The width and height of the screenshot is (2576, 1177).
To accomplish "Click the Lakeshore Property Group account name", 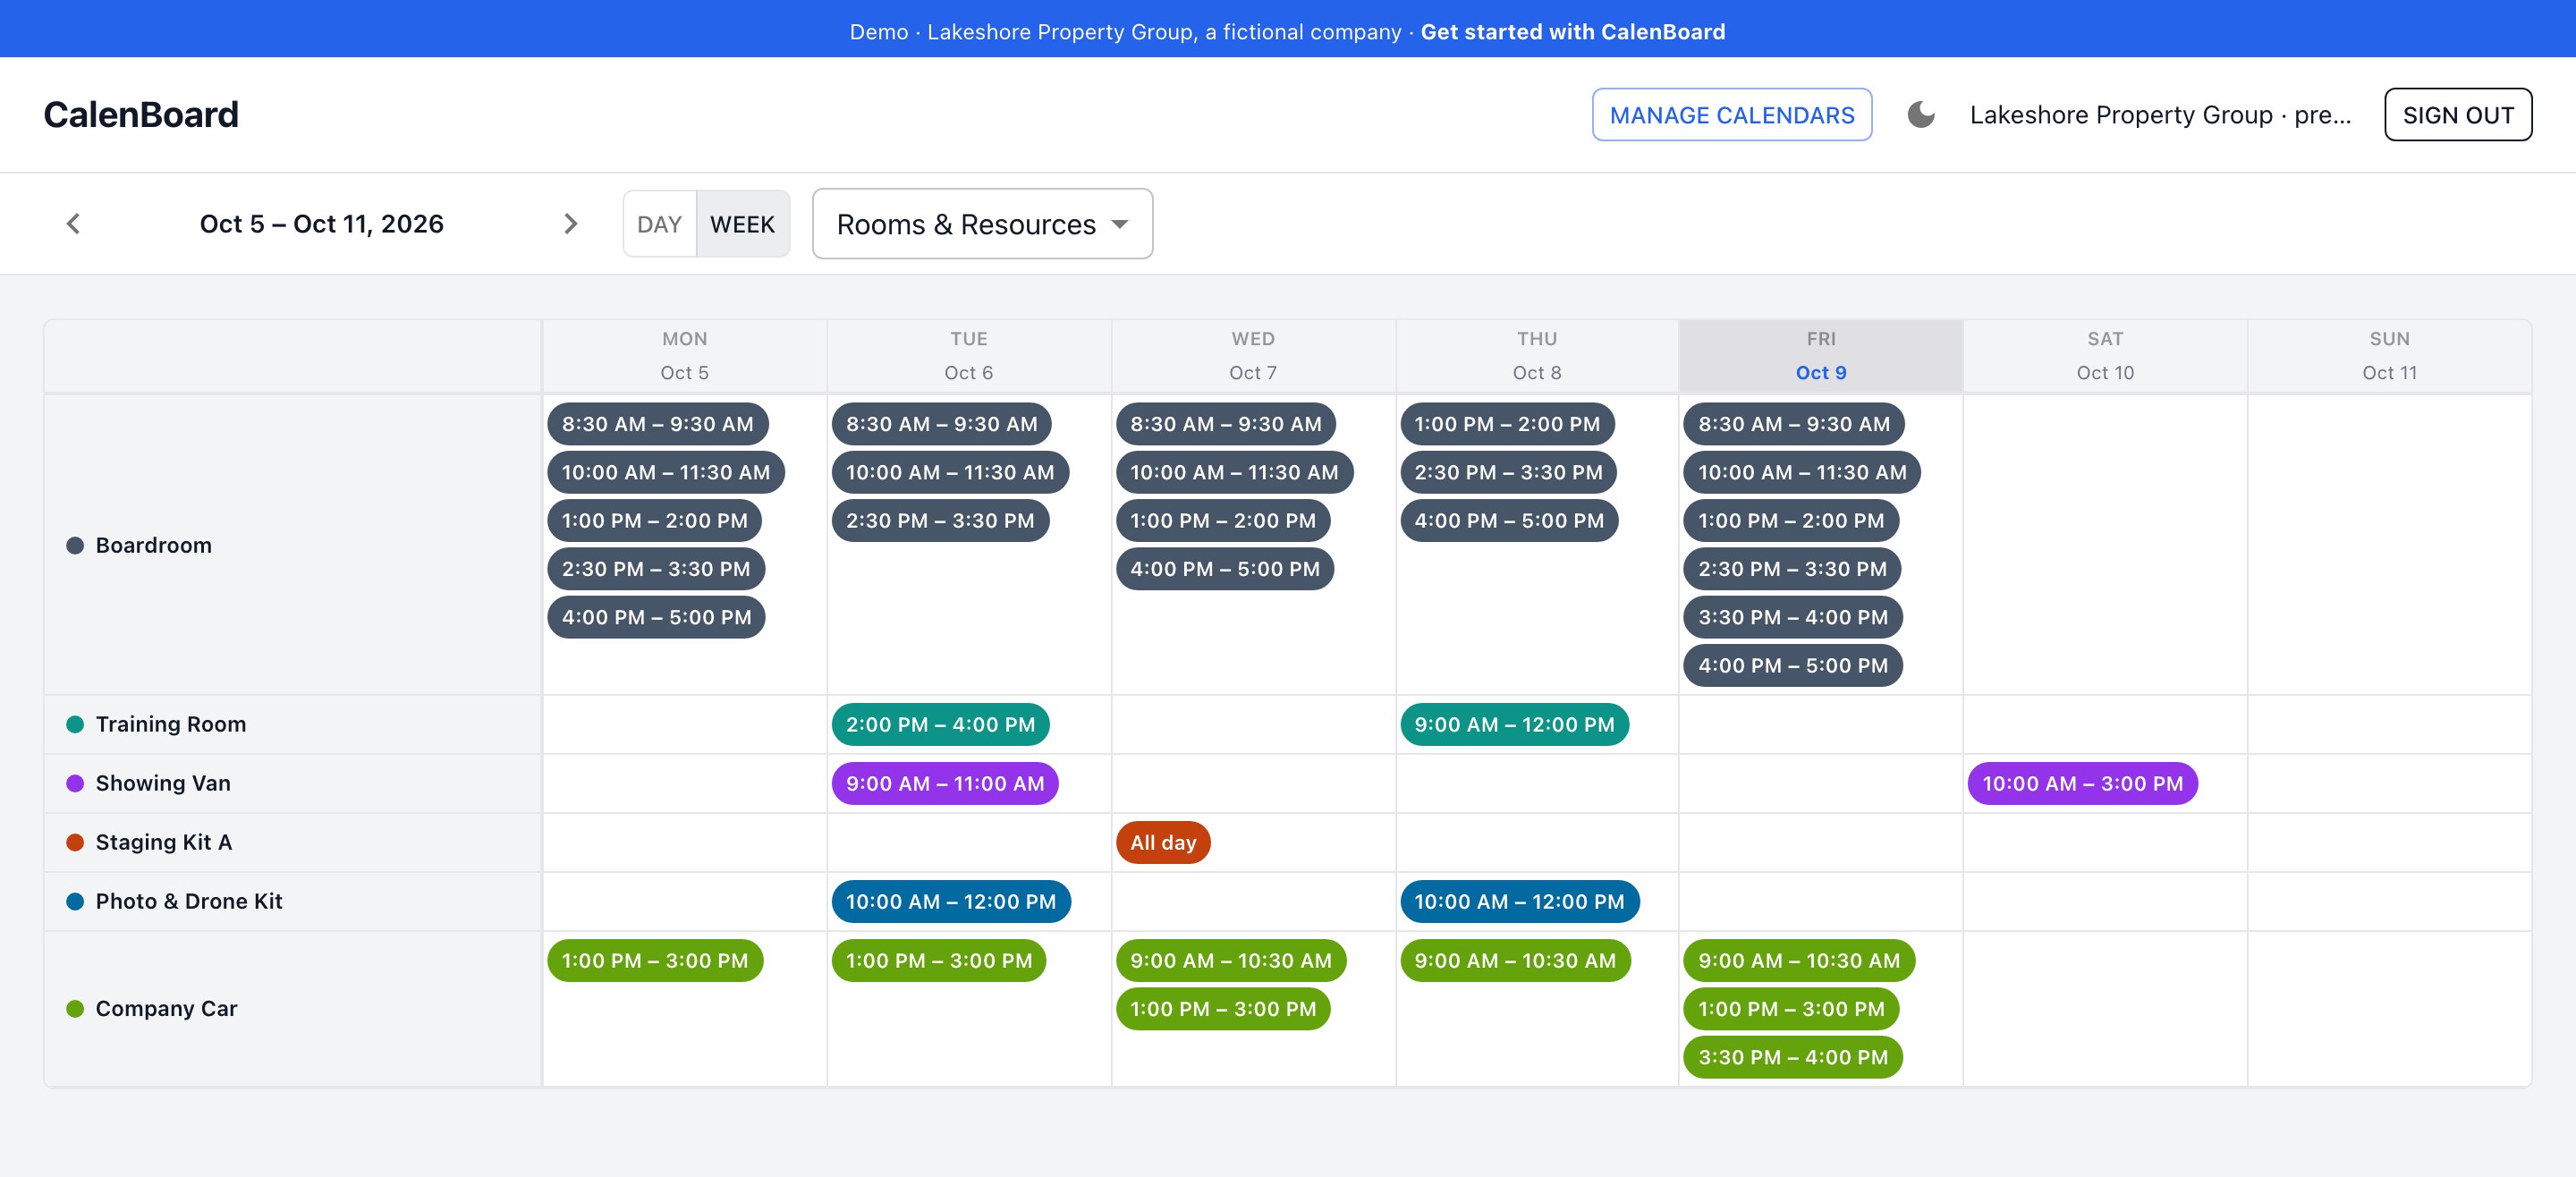I will coord(2160,115).
